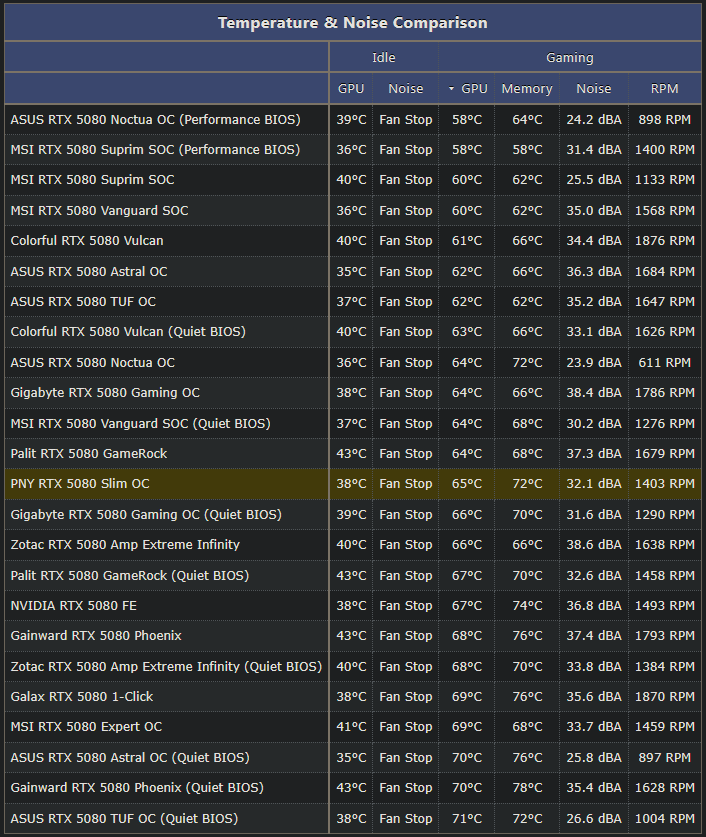
Task: Select the Colorful RTX 5080 Vulcan name
Action: 87,241
